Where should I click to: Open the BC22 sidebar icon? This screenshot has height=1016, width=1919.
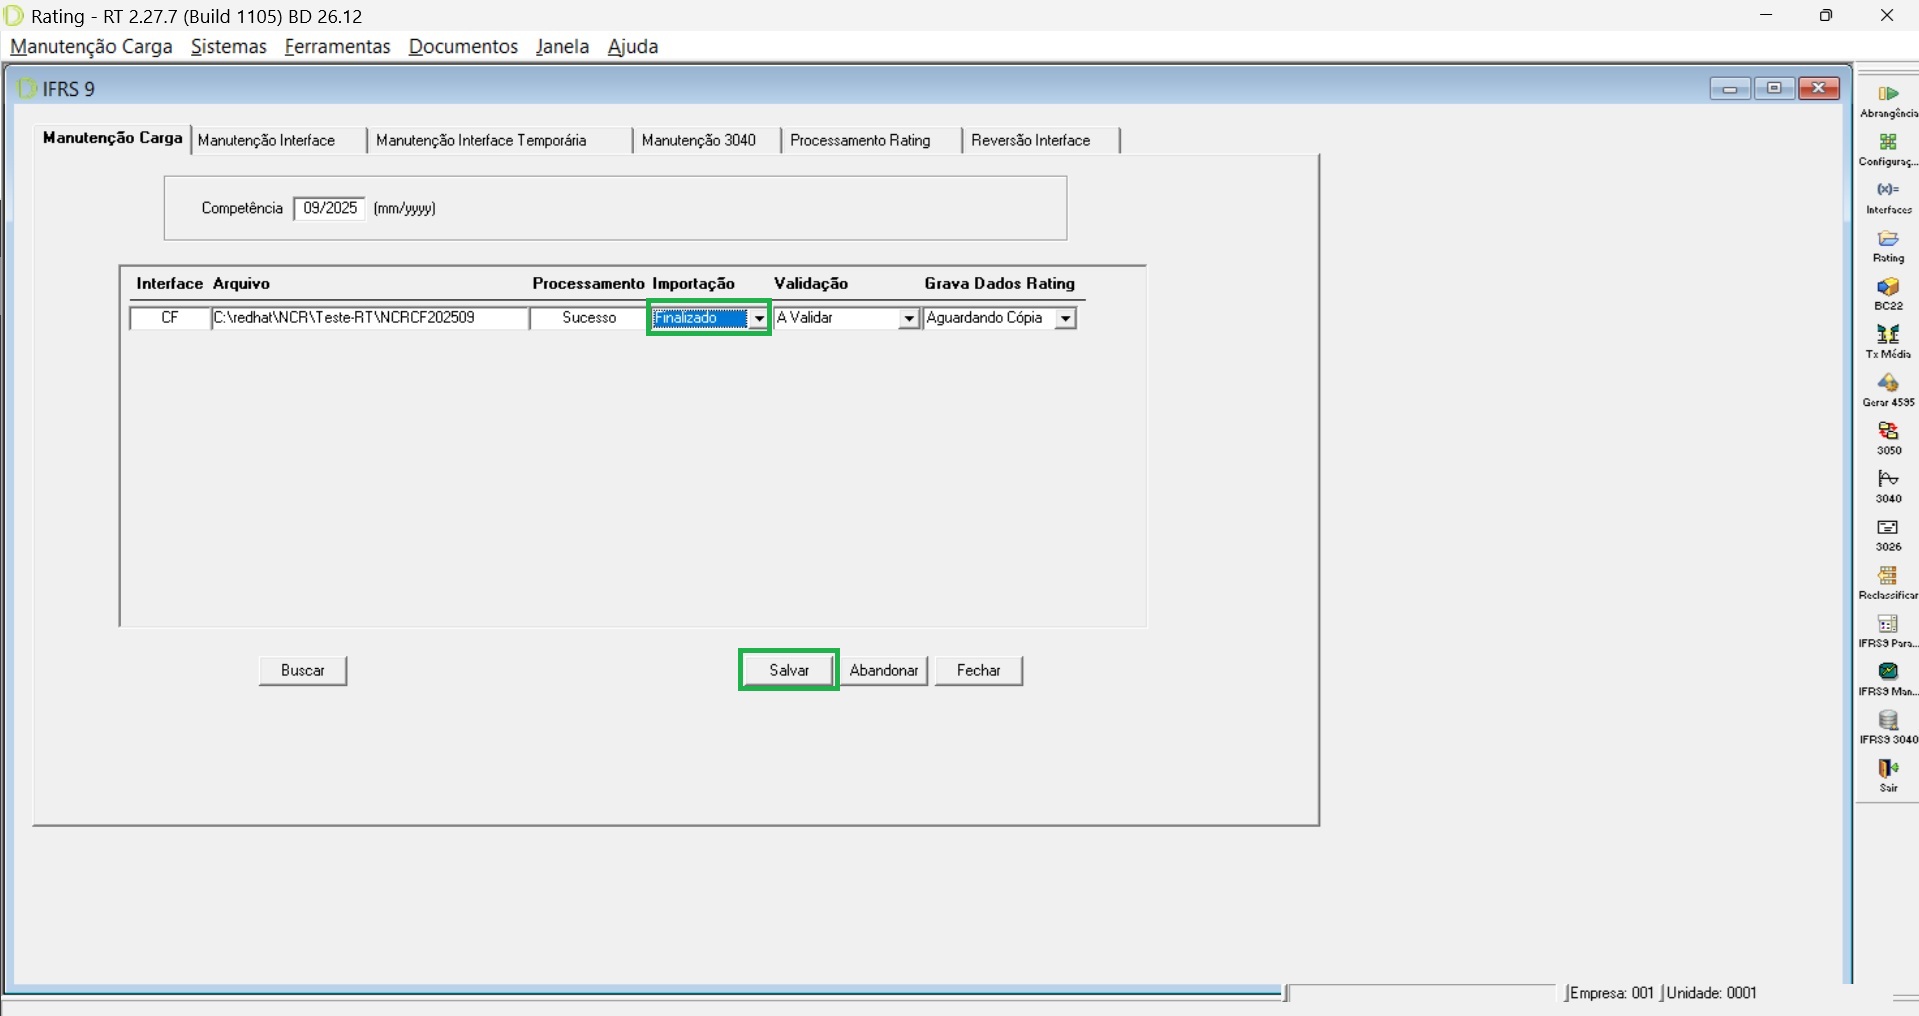[1888, 294]
